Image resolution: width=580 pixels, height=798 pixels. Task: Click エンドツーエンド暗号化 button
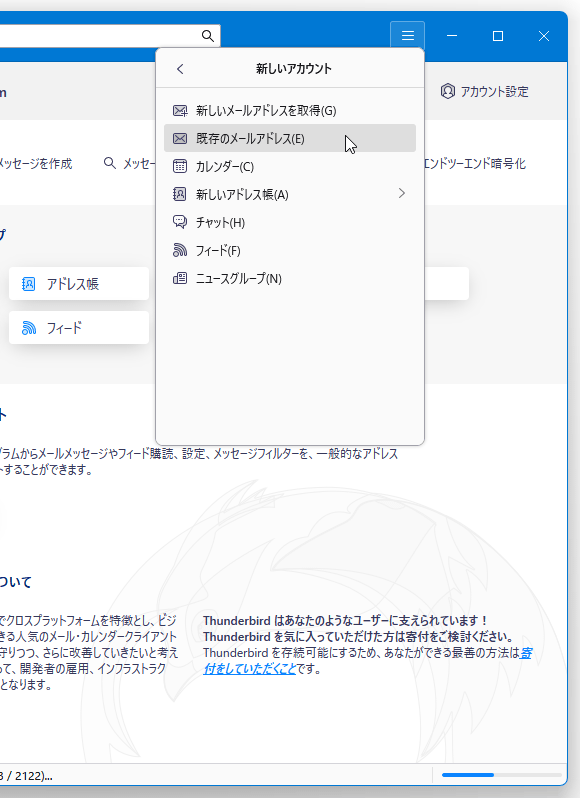click(x=474, y=163)
